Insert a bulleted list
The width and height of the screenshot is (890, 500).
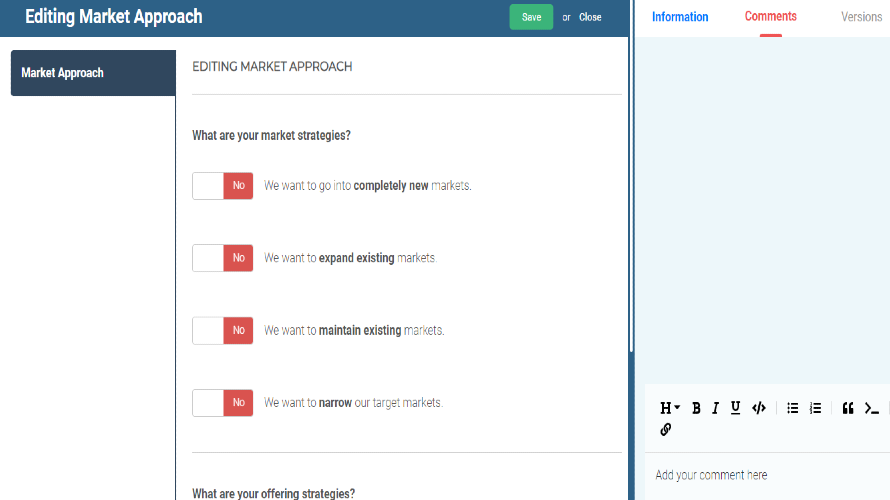click(792, 408)
